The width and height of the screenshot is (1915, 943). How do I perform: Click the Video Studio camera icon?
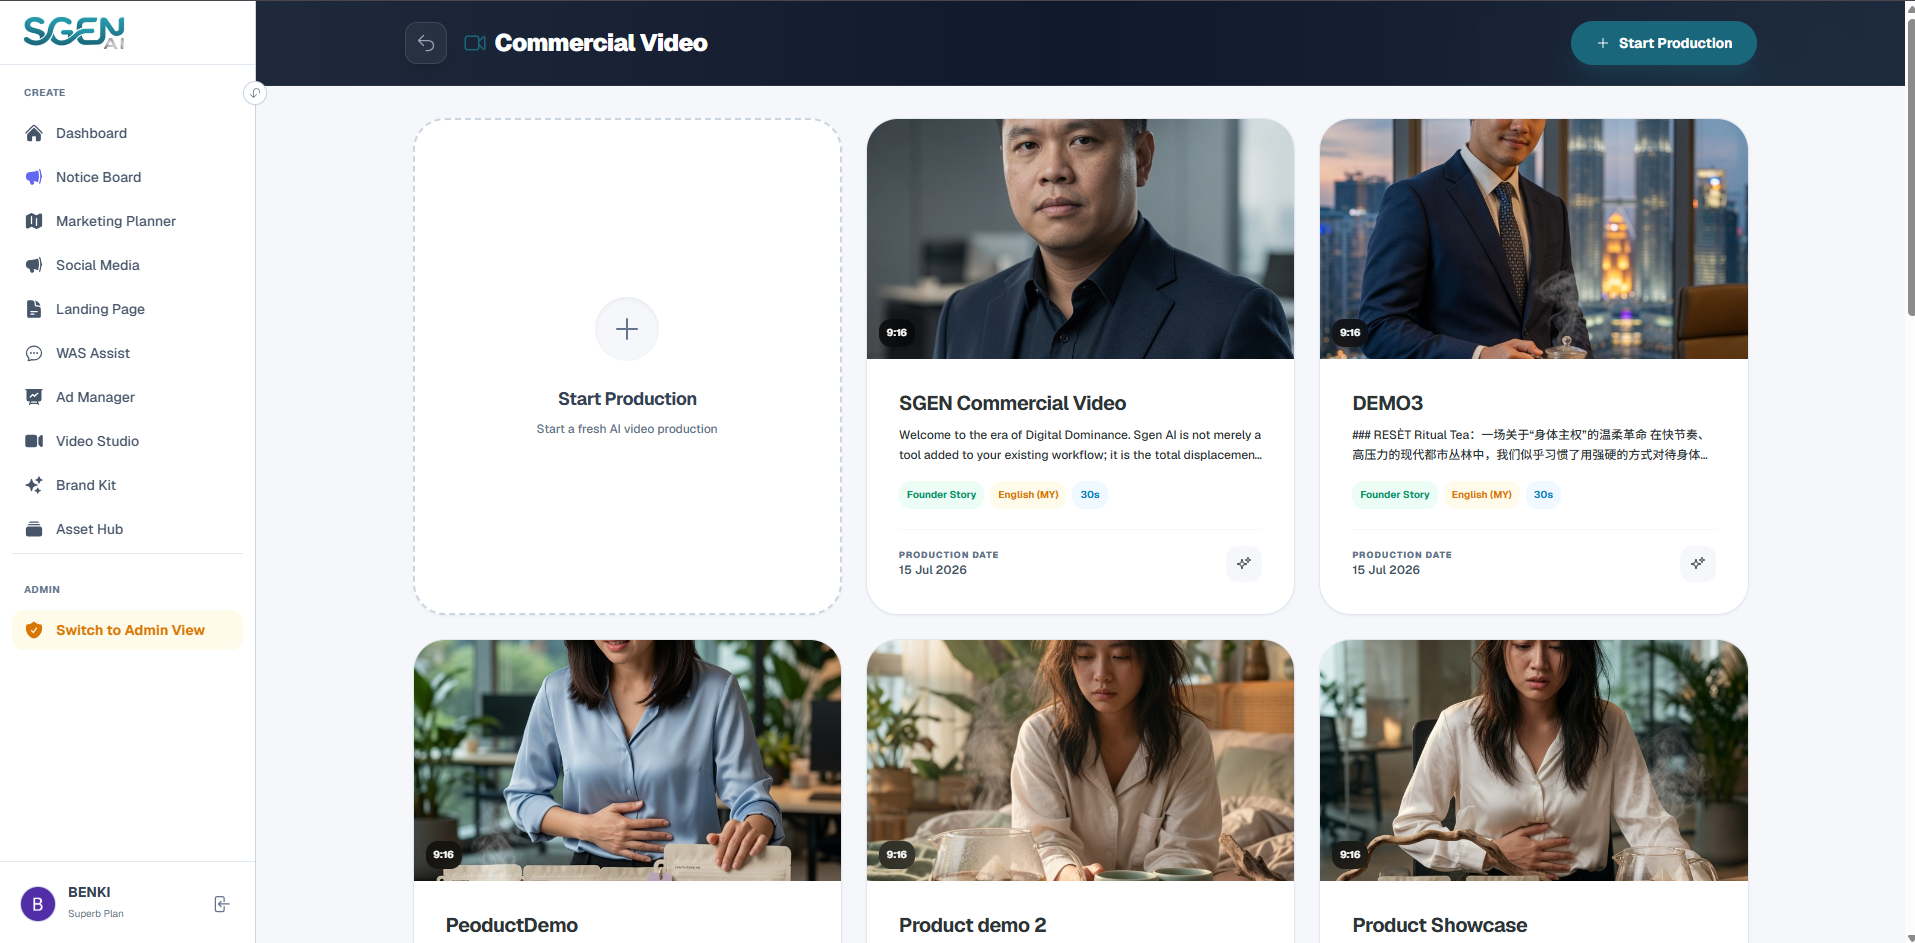click(x=34, y=441)
